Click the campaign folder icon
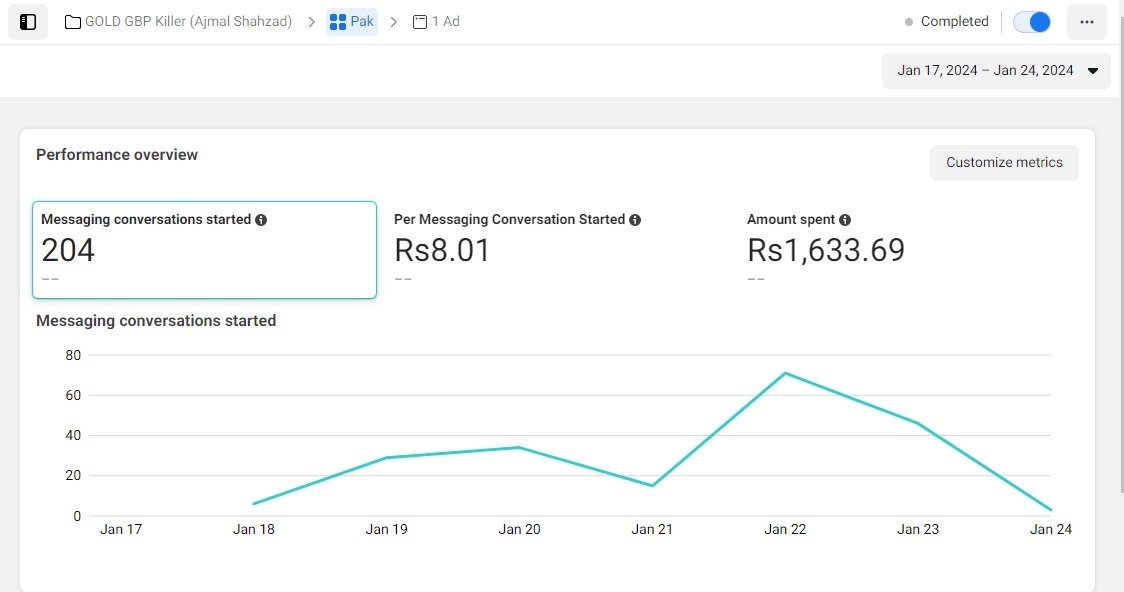Viewport: 1124px width, 592px height. 73,22
